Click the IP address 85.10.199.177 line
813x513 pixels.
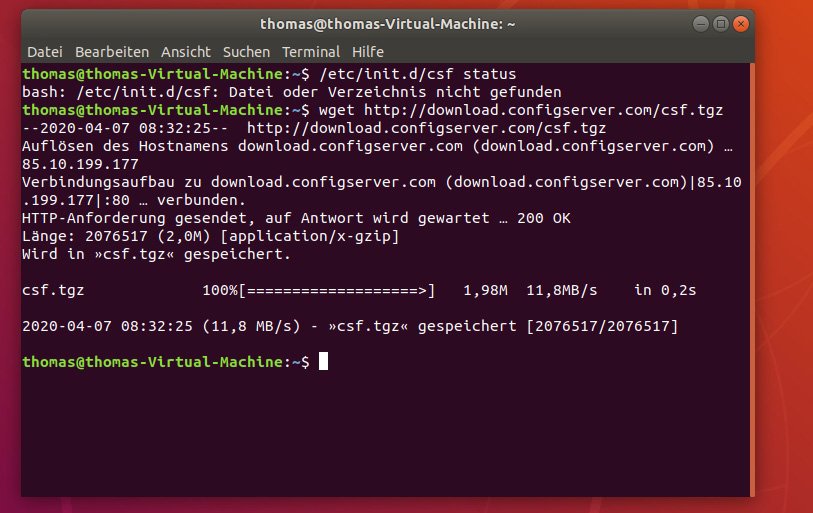click(x=80, y=164)
